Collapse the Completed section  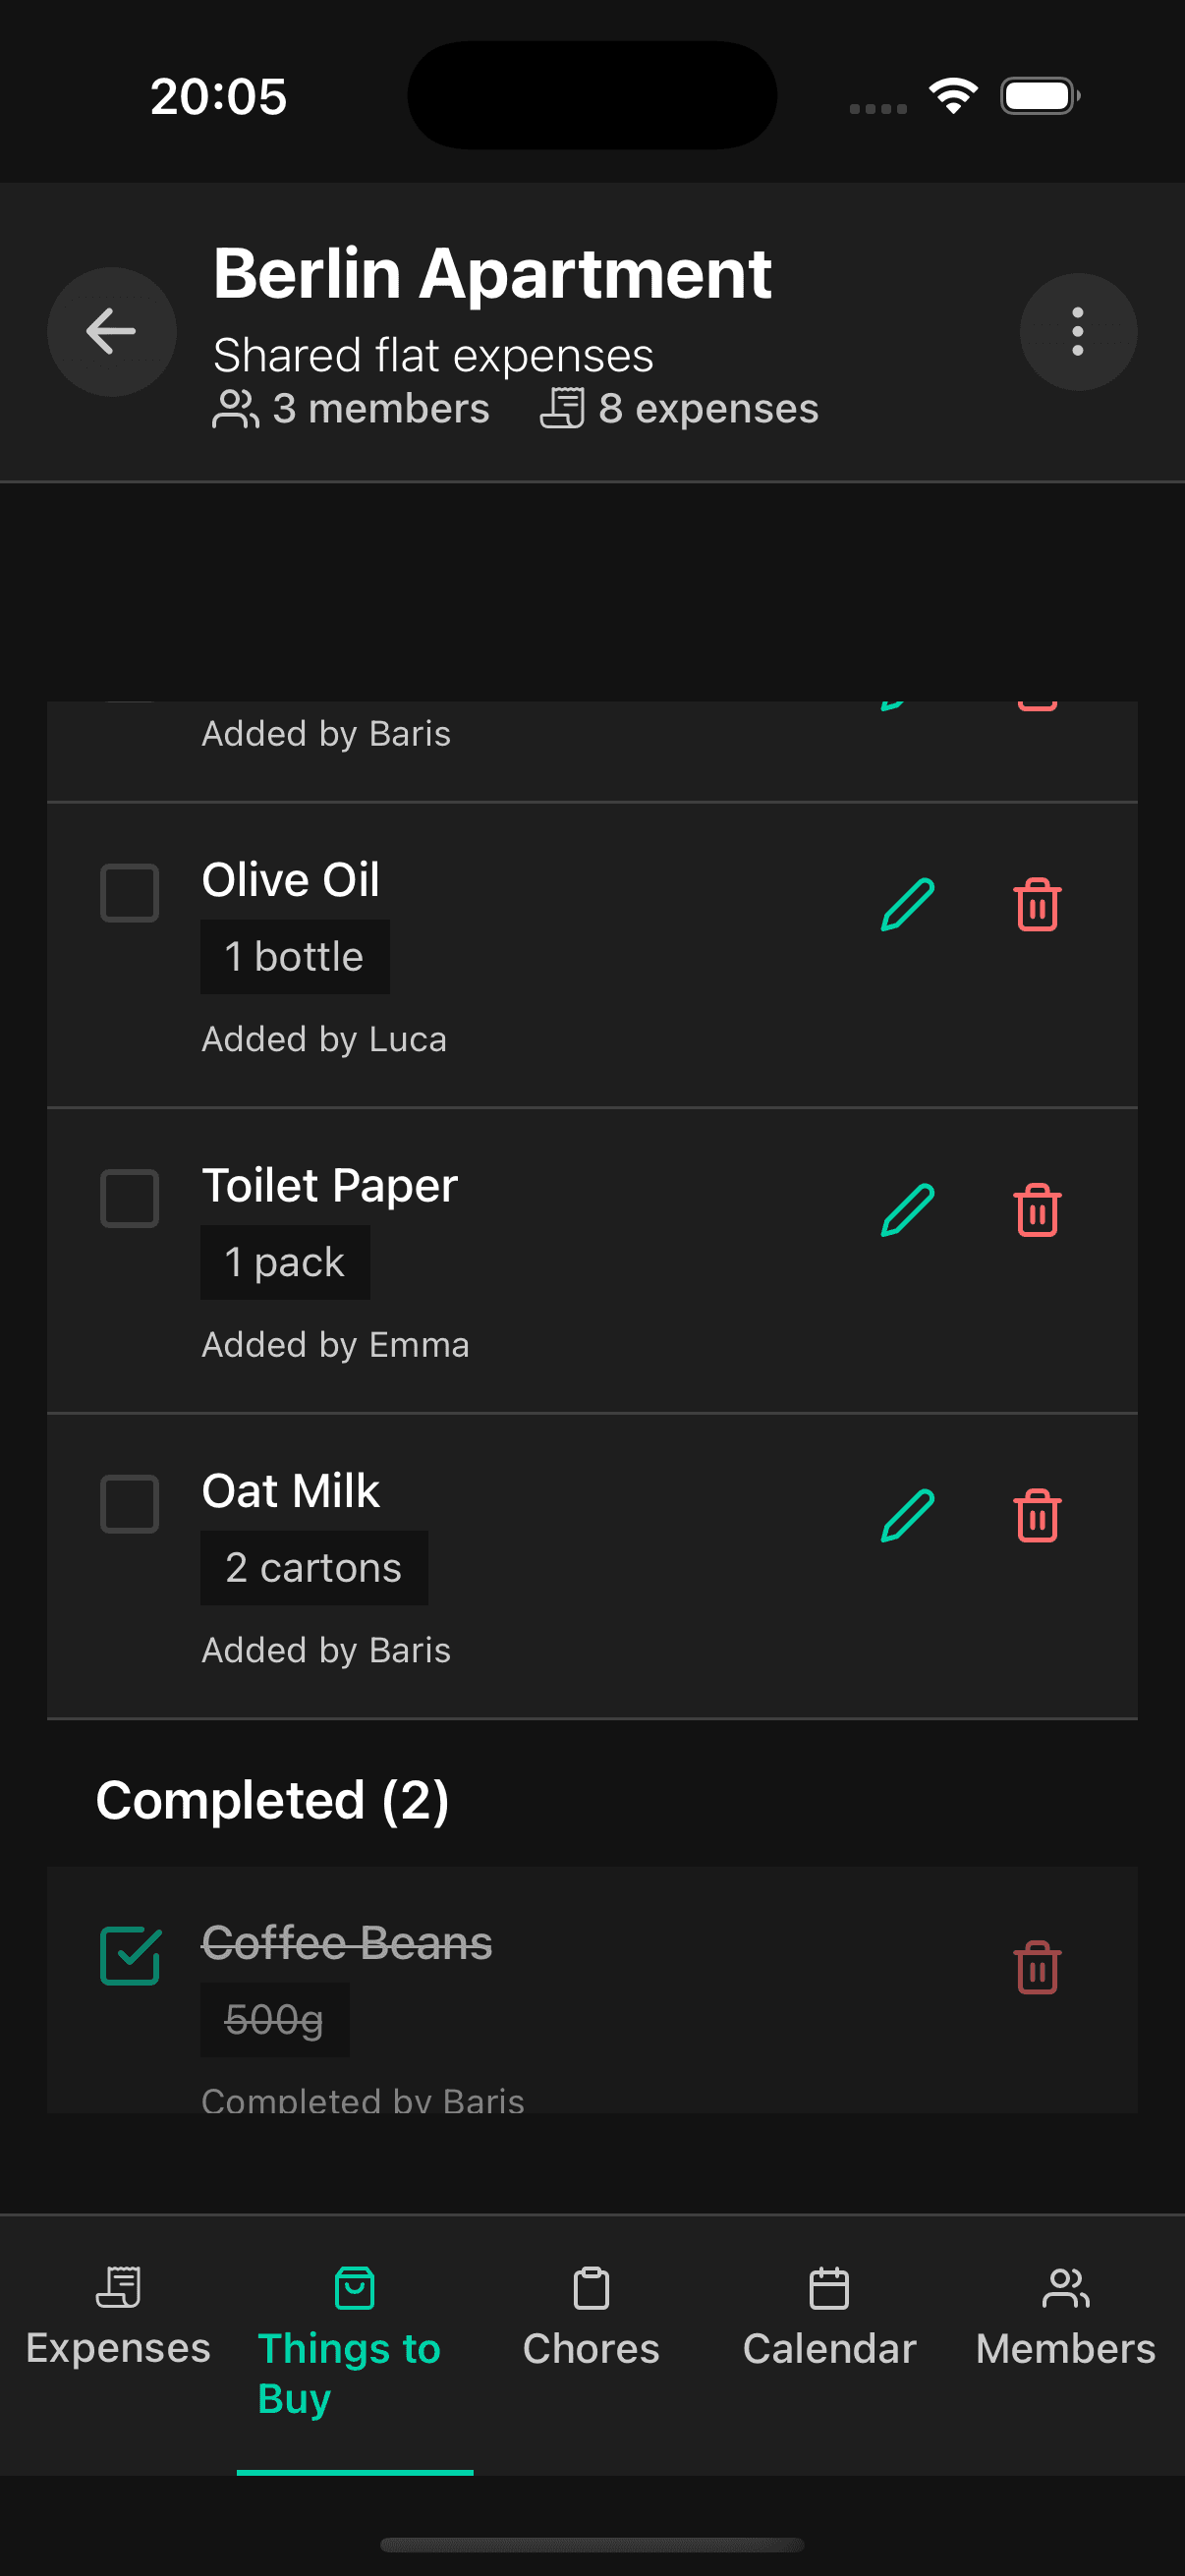273,1798
